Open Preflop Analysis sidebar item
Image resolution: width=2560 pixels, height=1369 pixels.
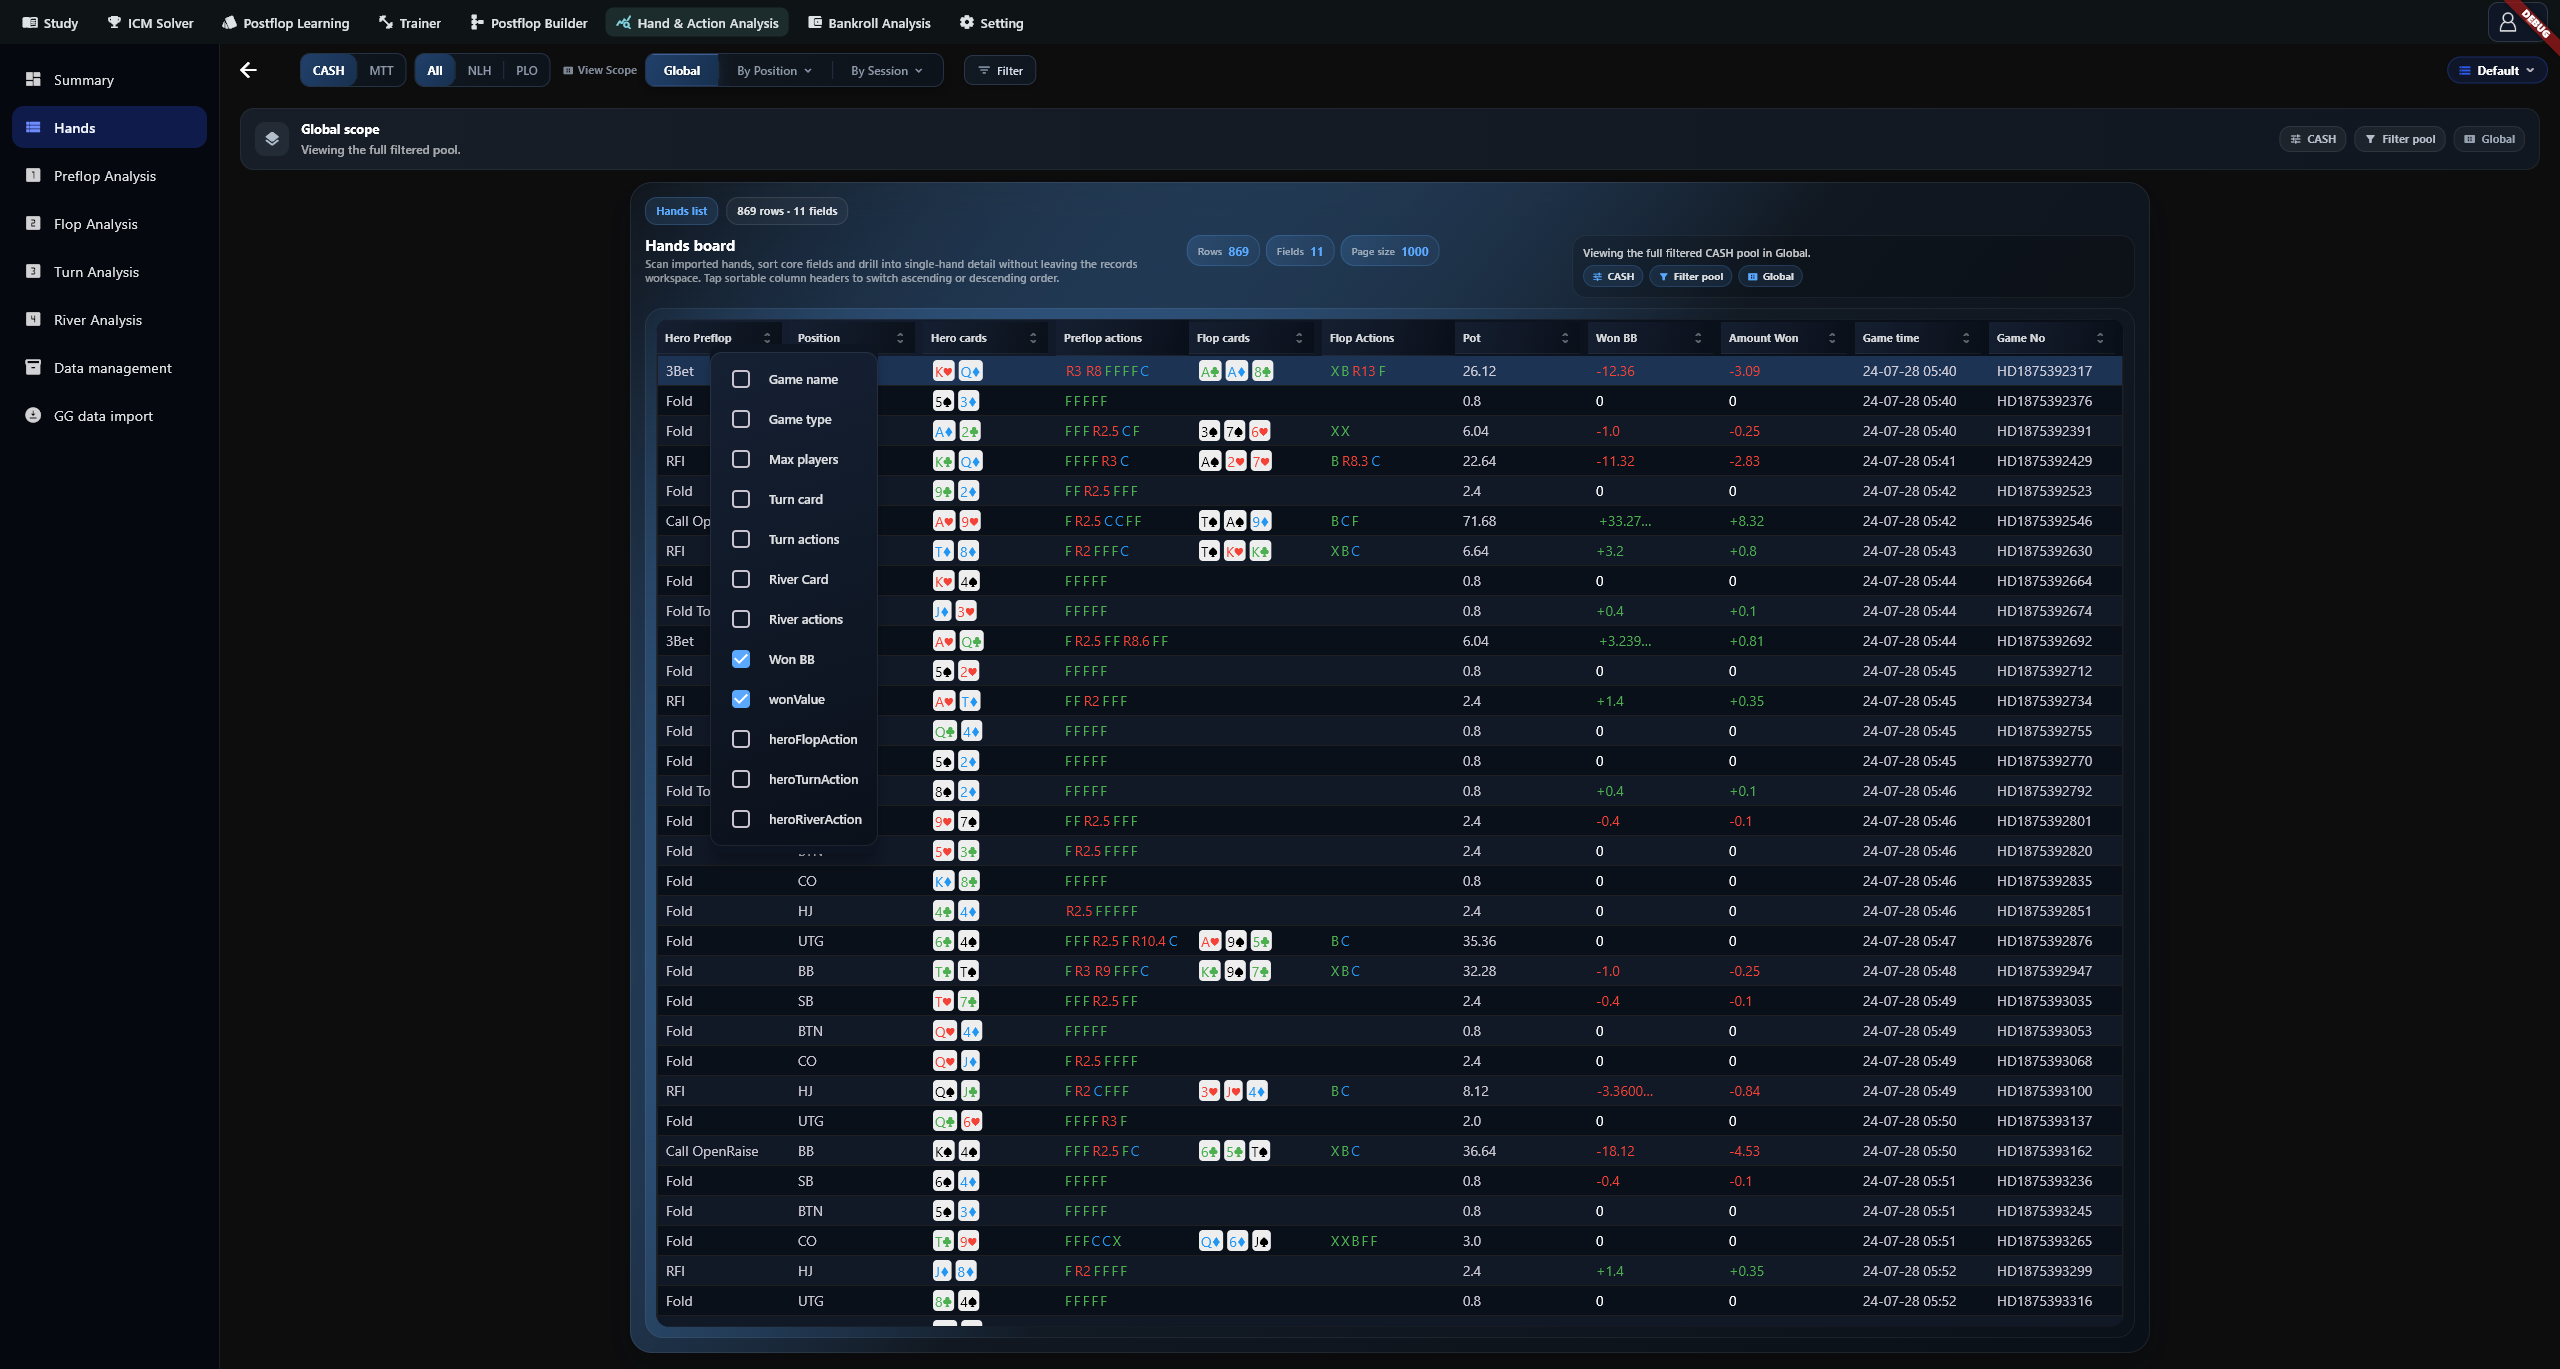click(x=109, y=176)
